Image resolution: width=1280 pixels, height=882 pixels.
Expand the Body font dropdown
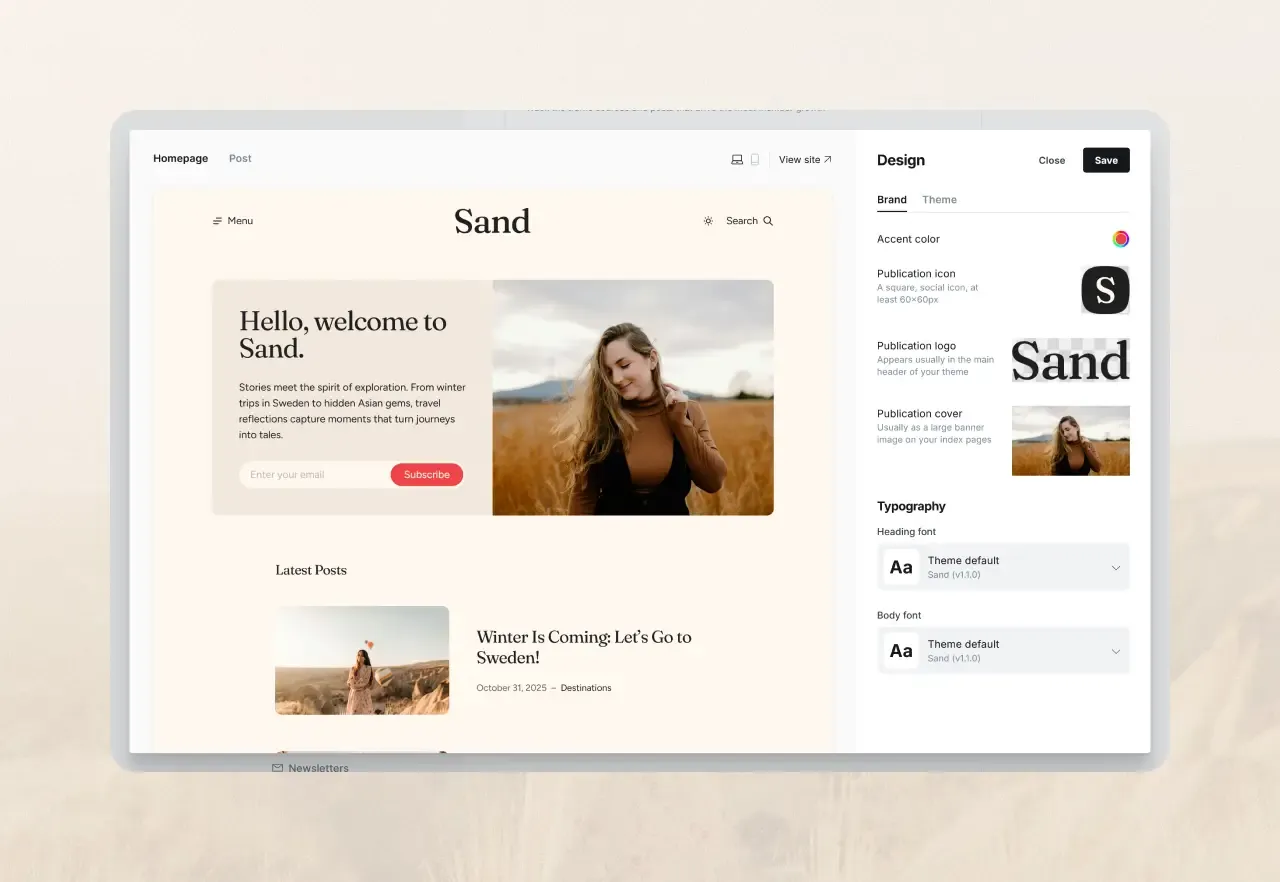(x=1115, y=652)
